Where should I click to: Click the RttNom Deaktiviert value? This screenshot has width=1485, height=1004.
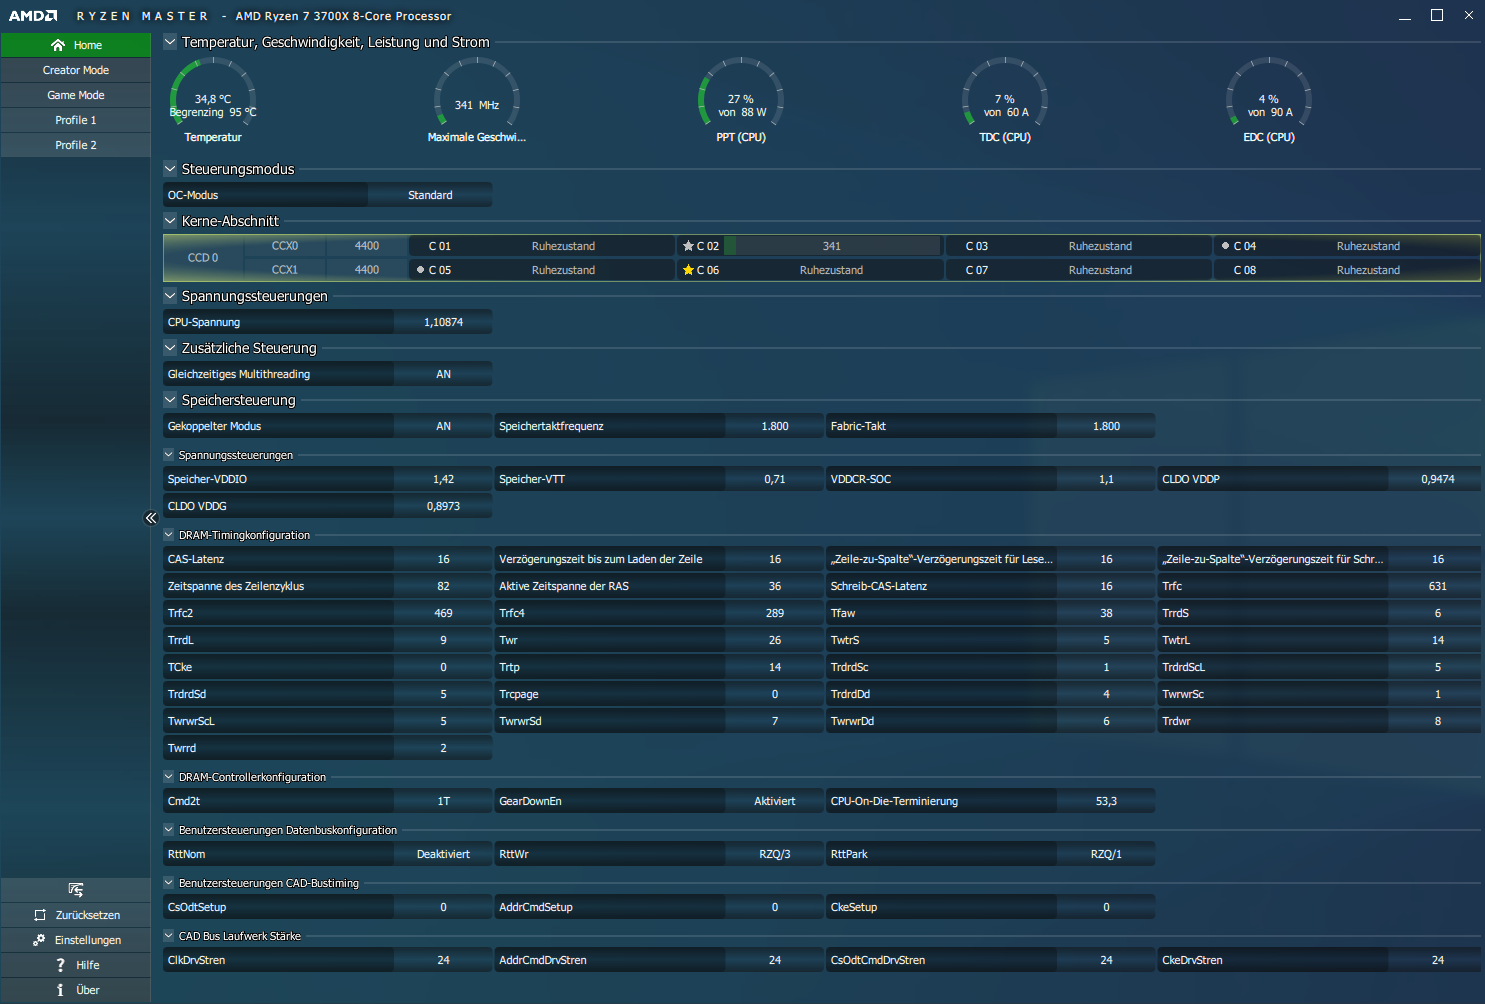[x=443, y=854]
